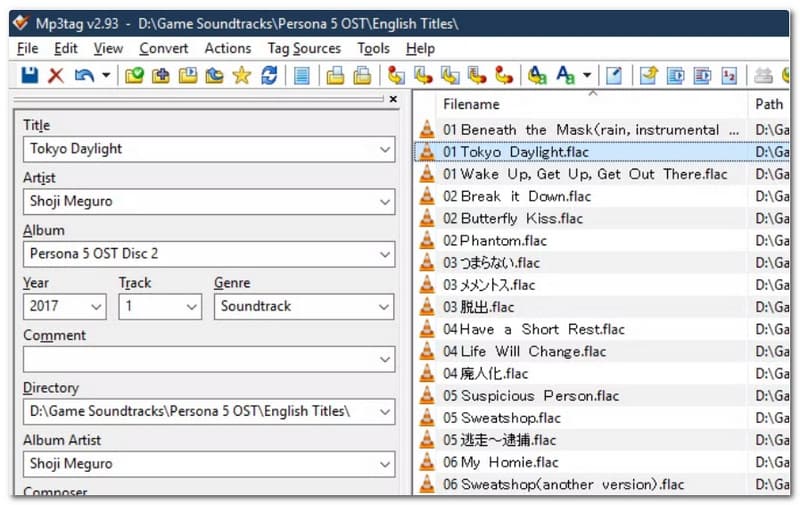Run the Filename to Filename converter icon

coord(450,75)
